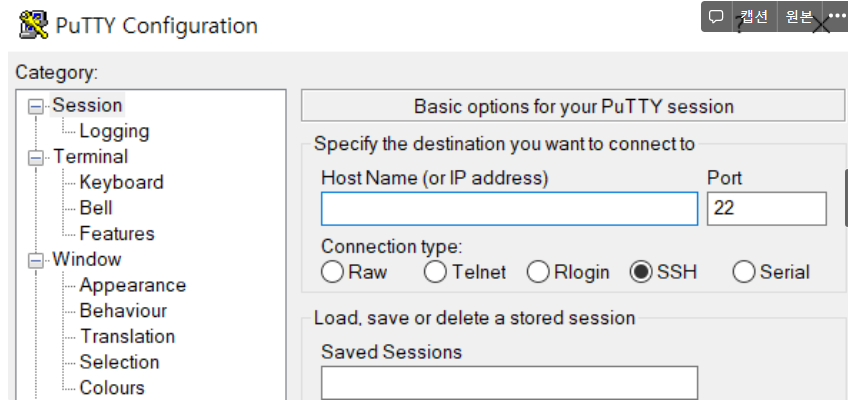
Task: Go to the Colours category
Action: click(112, 388)
